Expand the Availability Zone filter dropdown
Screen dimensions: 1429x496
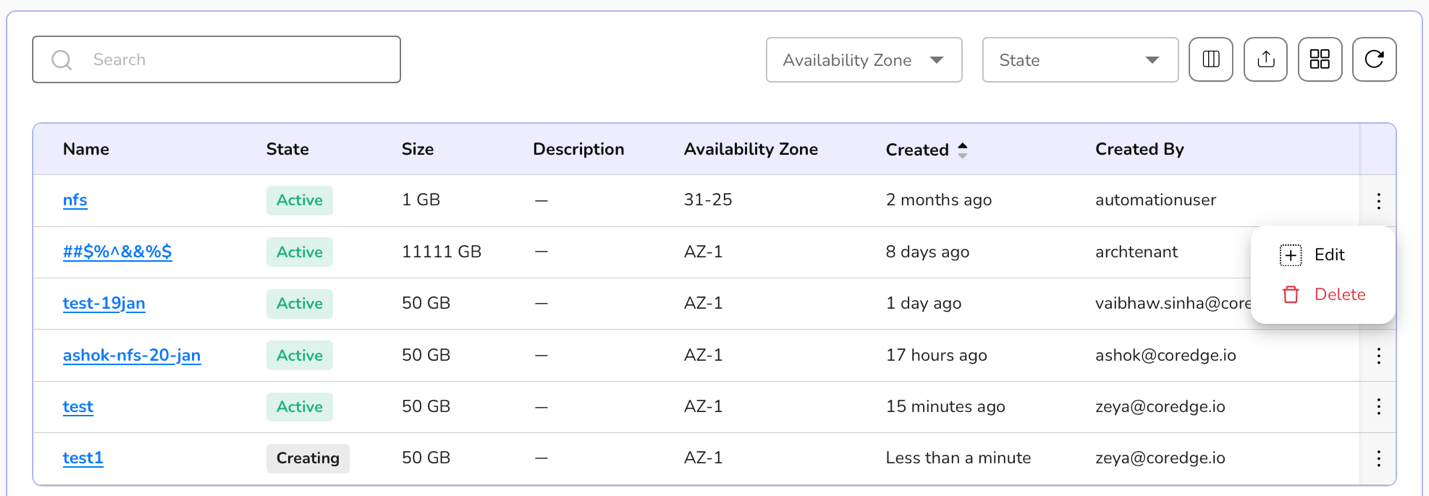(x=863, y=60)
